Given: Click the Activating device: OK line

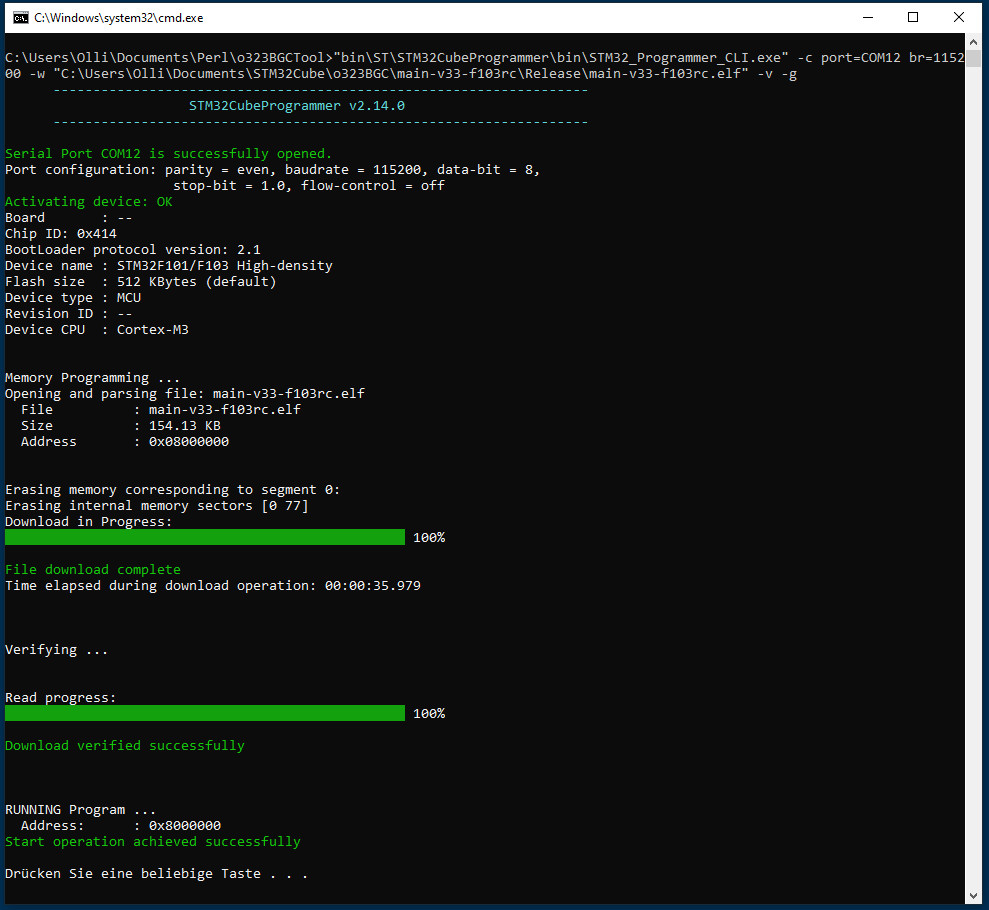Looking at the screenshot, I should coord(89,202).
